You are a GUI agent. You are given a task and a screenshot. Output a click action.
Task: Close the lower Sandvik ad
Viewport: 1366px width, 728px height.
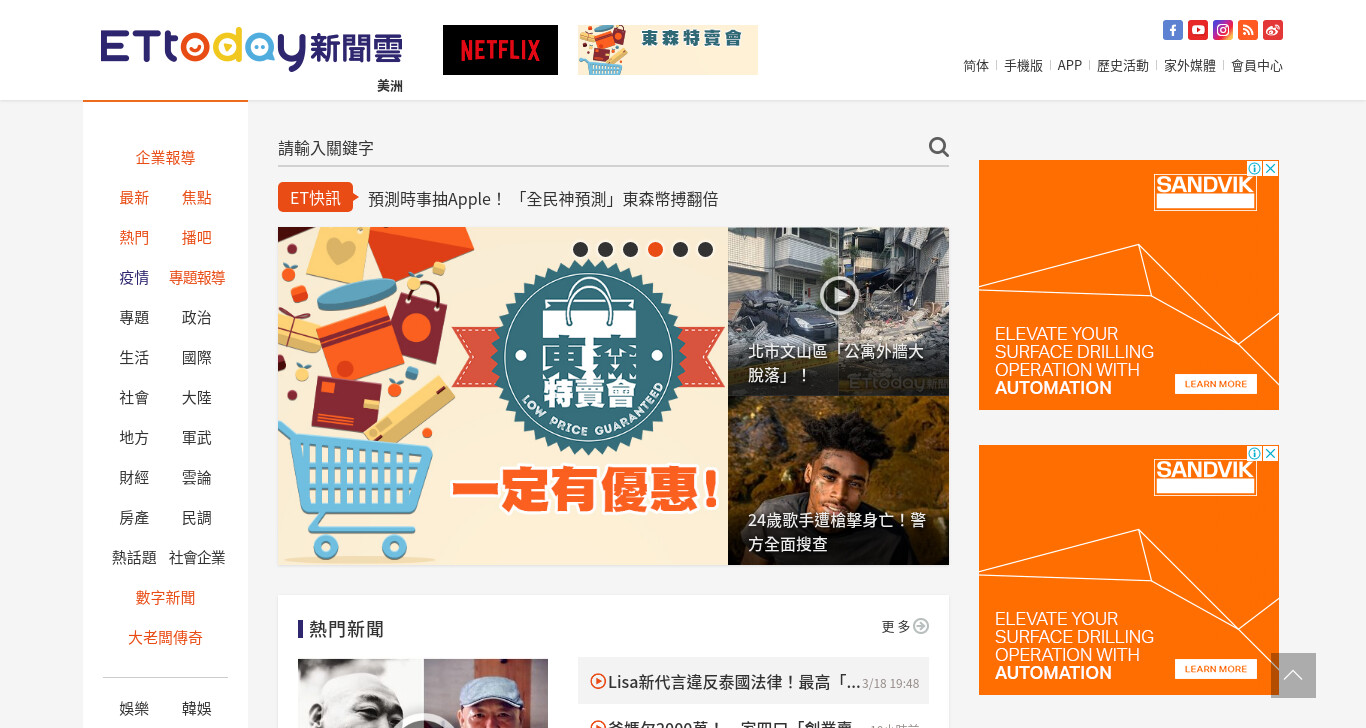pyautogui.click(x=1271, y=453)
